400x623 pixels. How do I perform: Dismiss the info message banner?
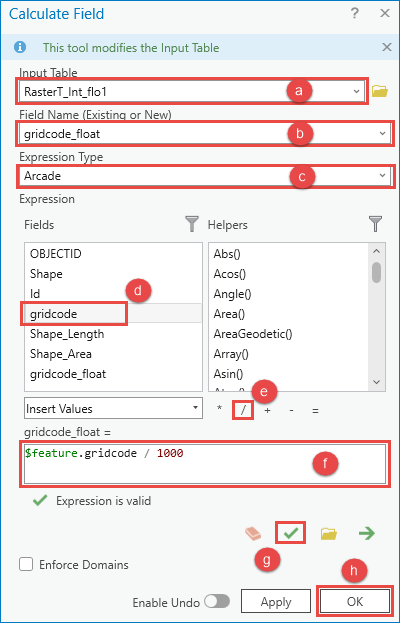pyautogui.click(x=386, y=48)
